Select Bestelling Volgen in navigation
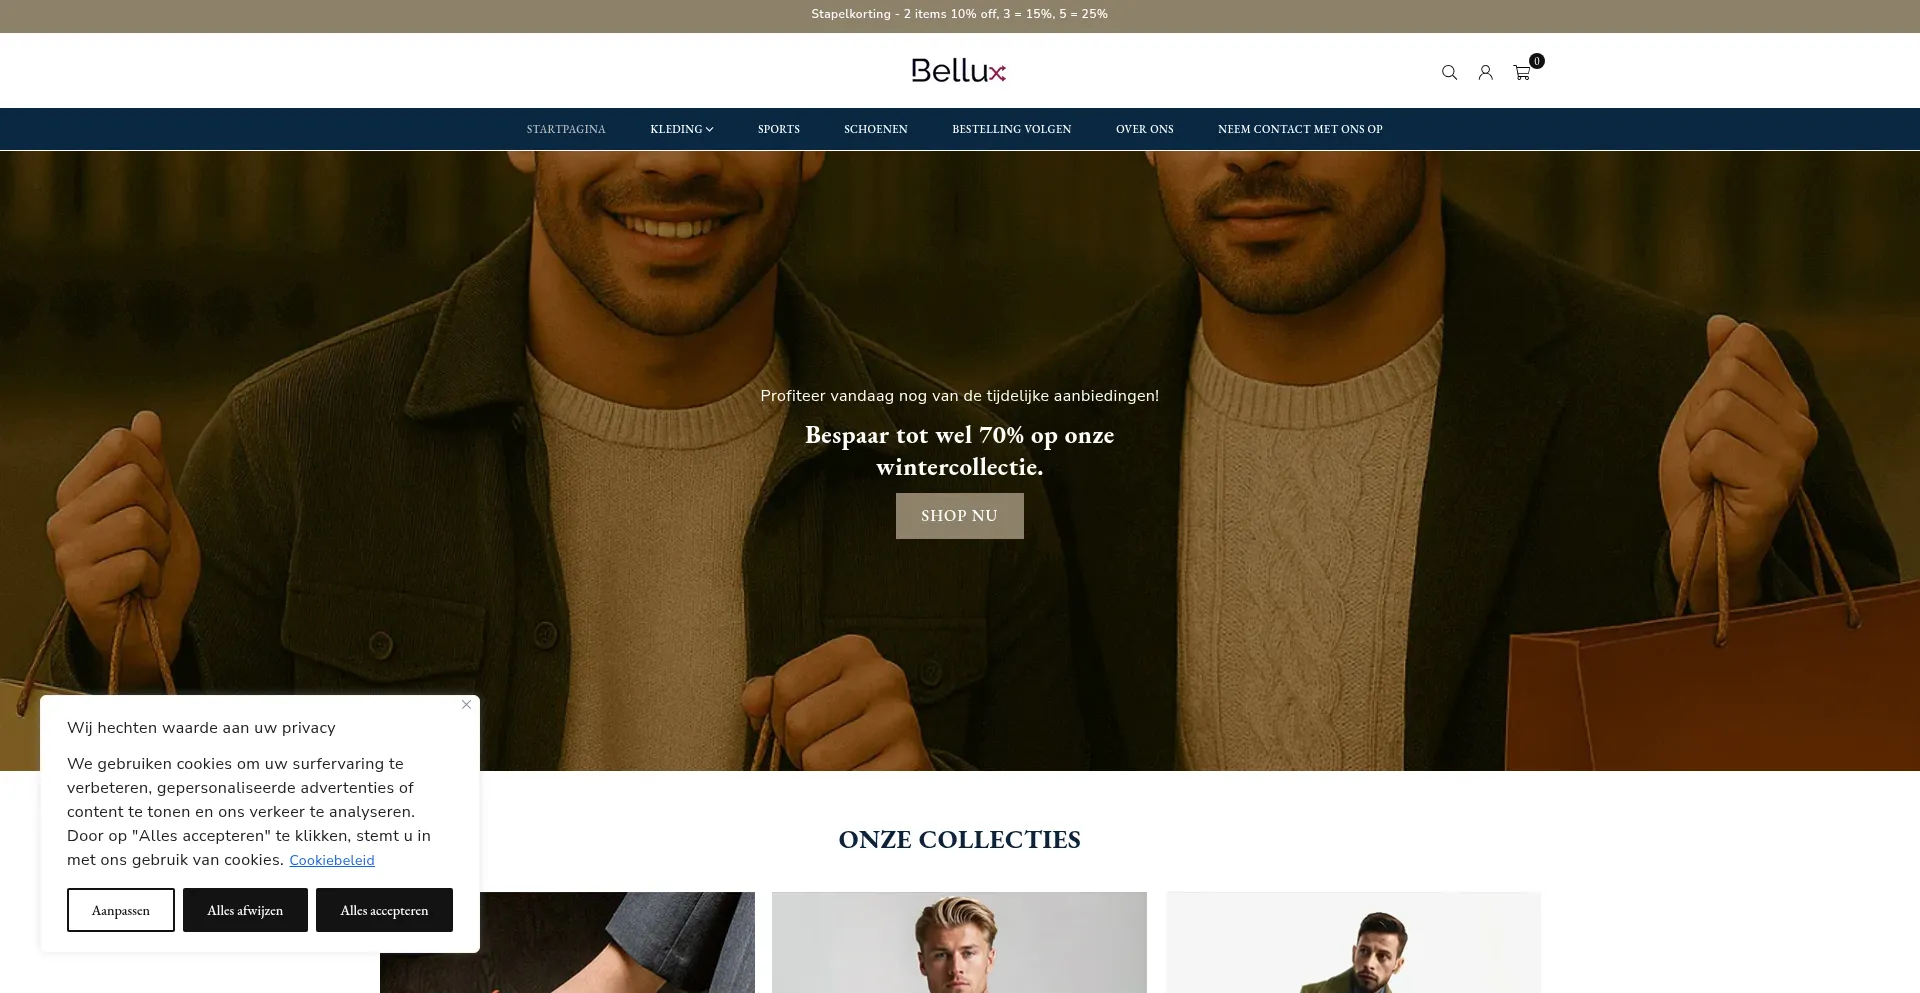This screenshot has width=1920, height=993. [x=1012, y=129]
